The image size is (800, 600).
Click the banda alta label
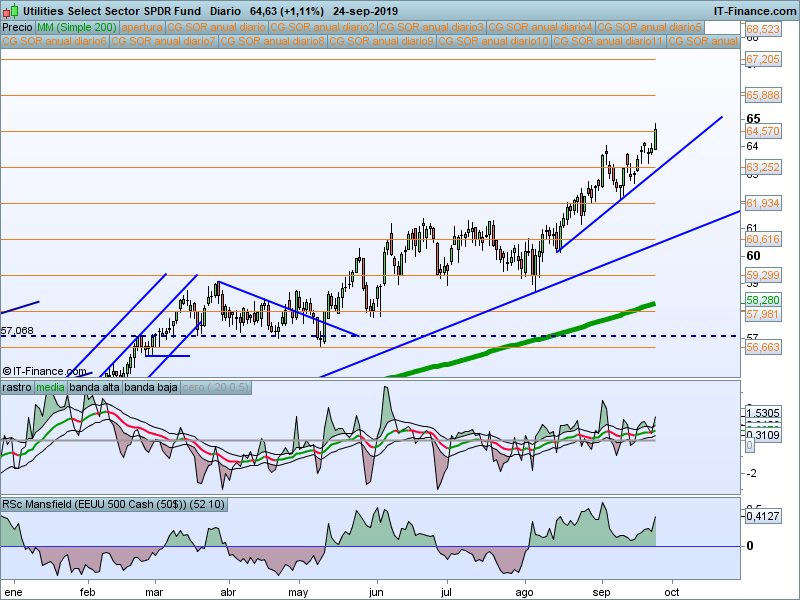pyautogui.click(x=94, y=387)
